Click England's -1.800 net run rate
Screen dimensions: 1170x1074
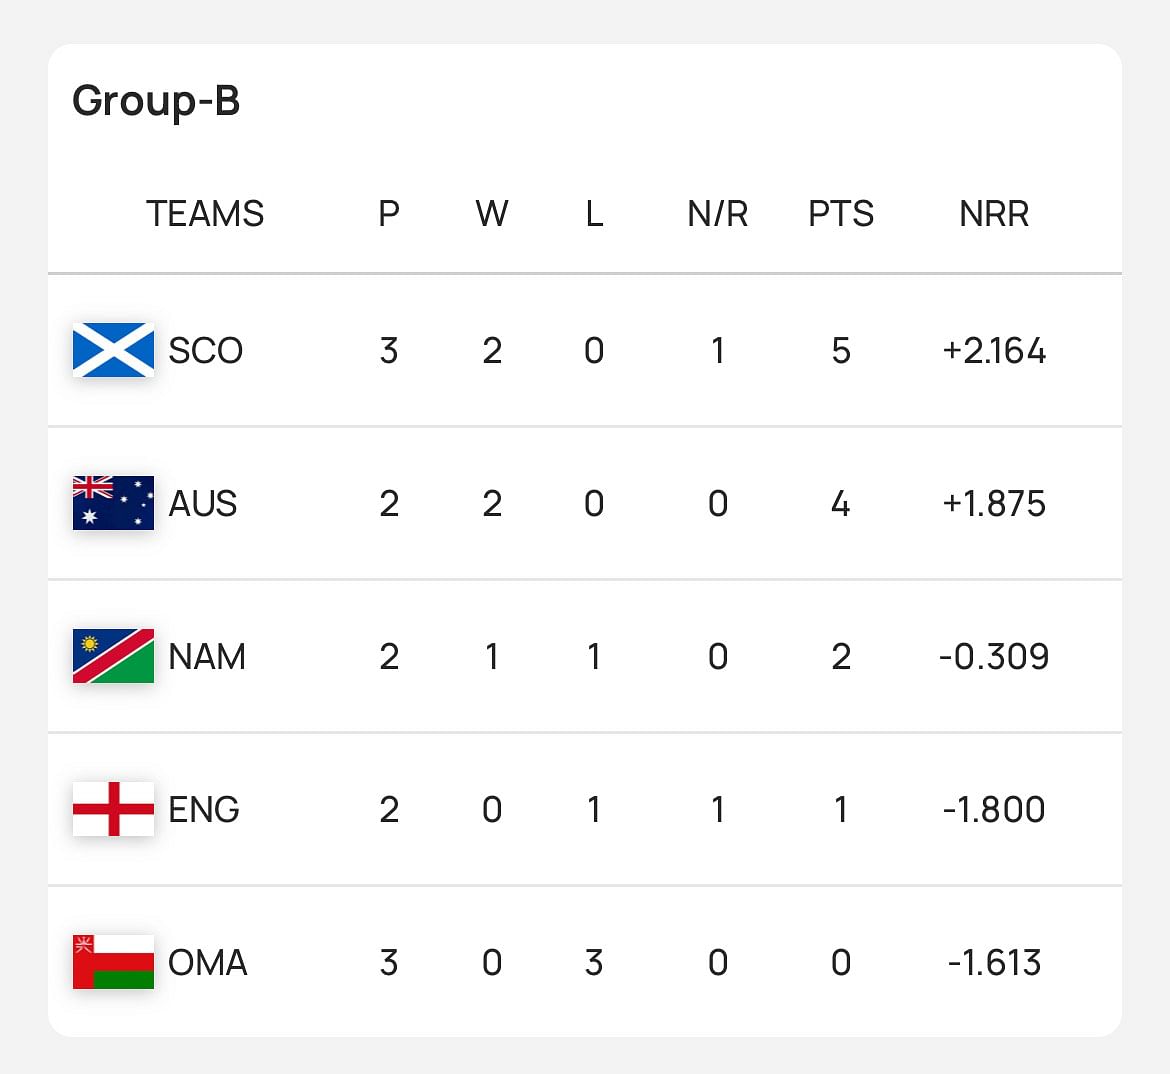994,810
